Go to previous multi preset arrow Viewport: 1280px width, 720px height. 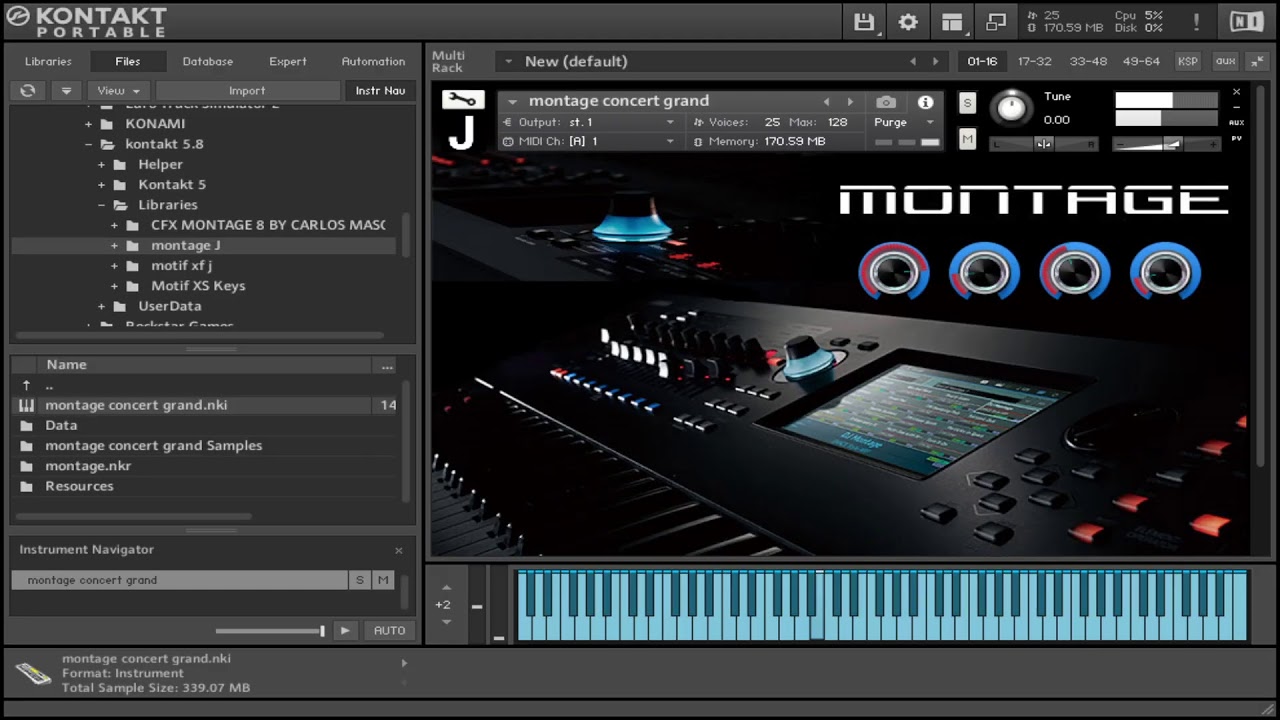[x=913, y=61]
